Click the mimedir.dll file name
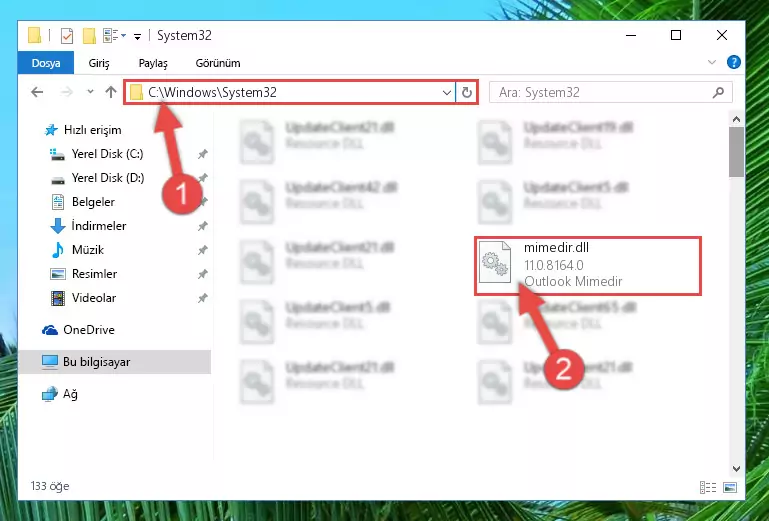 tap(556, 248)
